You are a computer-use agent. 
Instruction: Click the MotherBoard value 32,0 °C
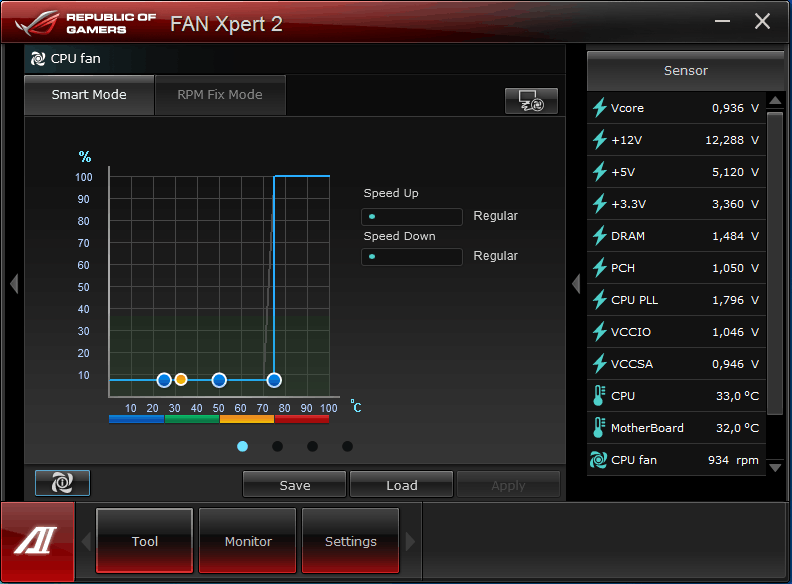click(737, 428)
